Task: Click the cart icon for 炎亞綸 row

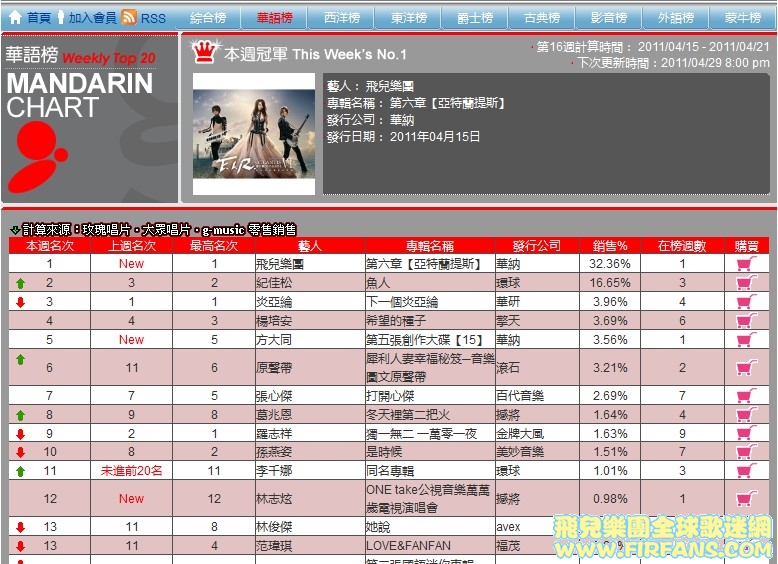Action: click(746, 301)
